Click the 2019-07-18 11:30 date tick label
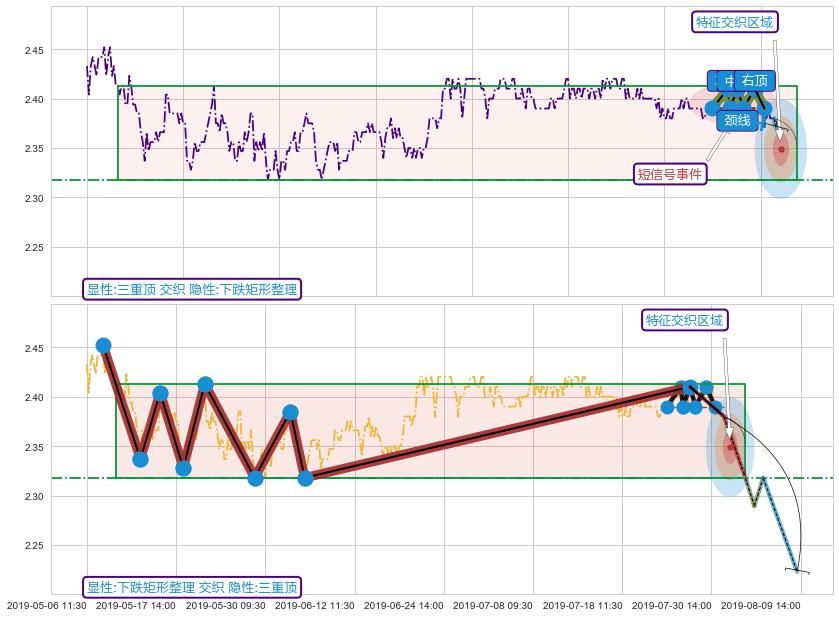The height and width of the screenshot is (617, 839). pyautogui.click(x=582, y=605)
